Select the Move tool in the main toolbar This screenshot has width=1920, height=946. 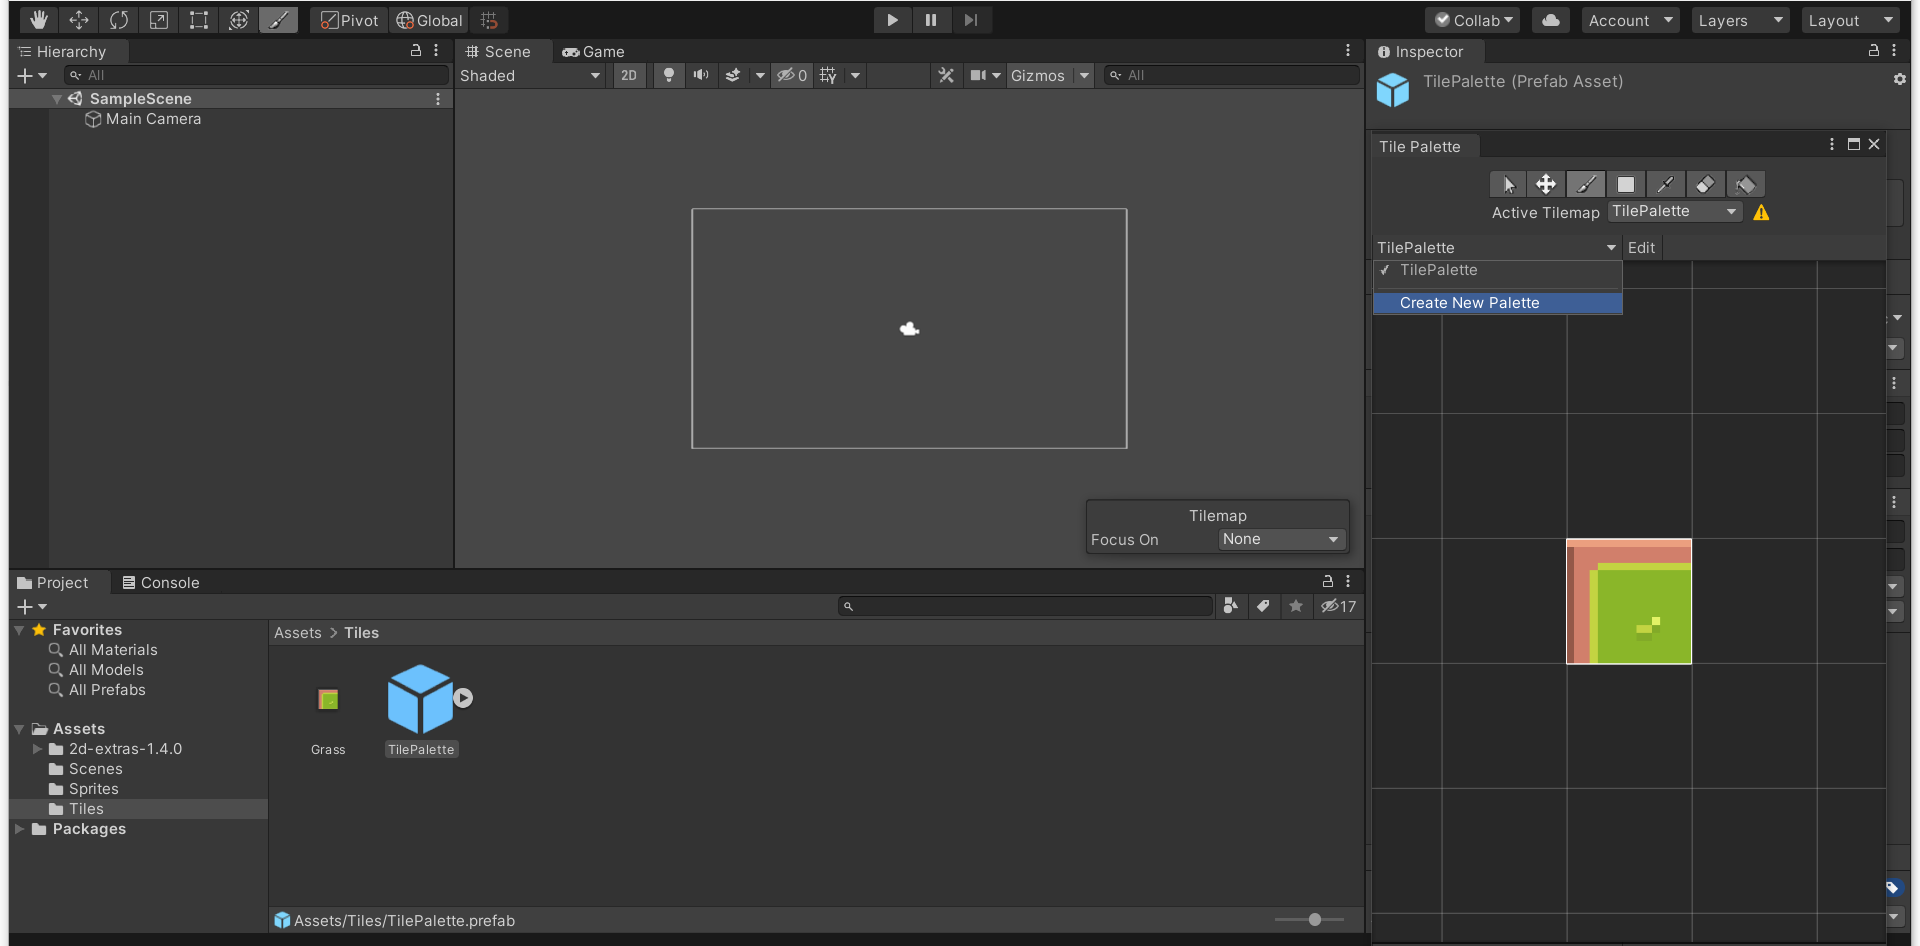[79, 20]
